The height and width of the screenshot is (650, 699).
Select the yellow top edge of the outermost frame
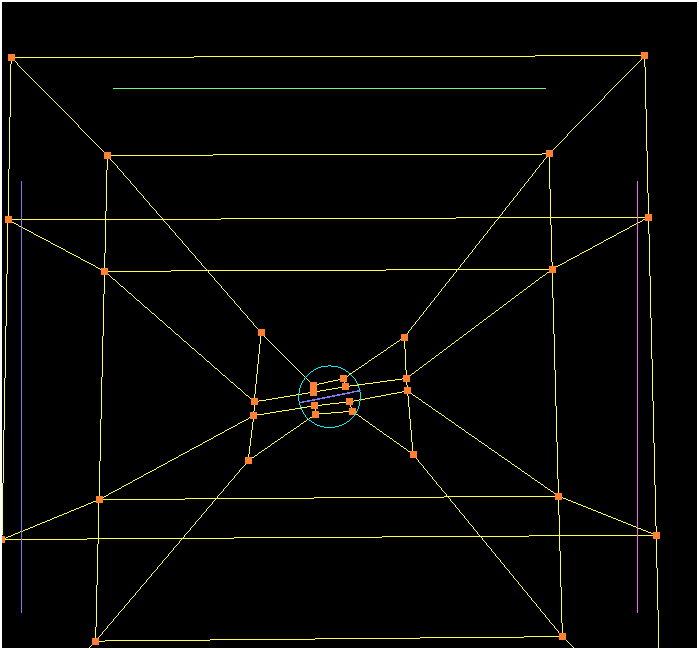pos(330,56)
